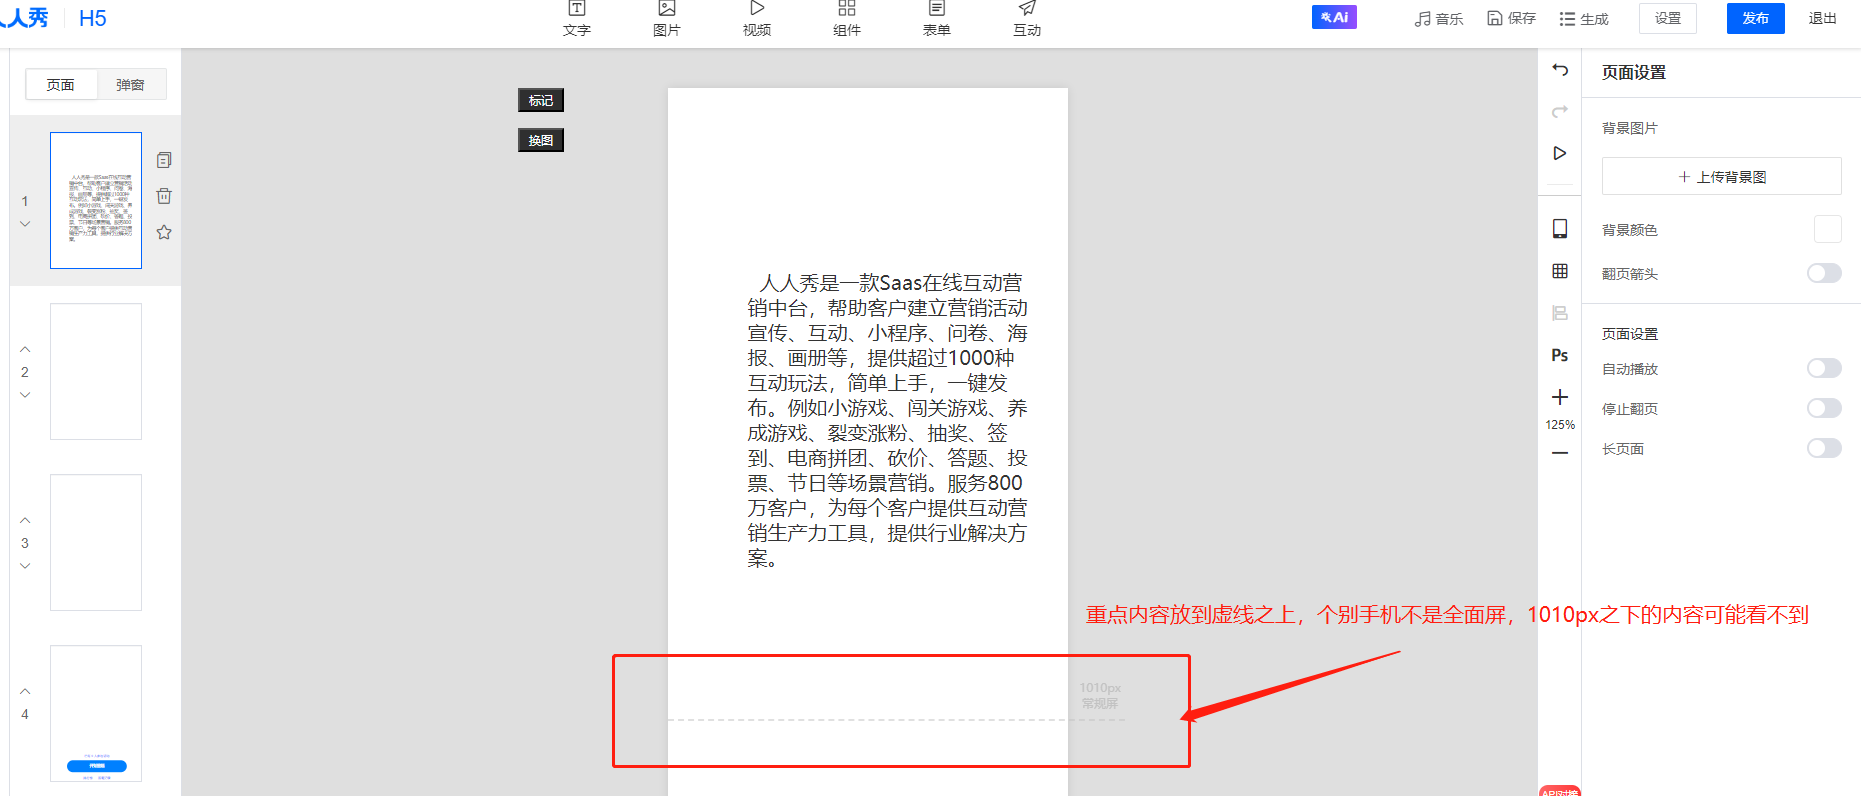1861x796 pixels.
Task: Click the 换图 replace image button
Action: (x=541, y=140)
